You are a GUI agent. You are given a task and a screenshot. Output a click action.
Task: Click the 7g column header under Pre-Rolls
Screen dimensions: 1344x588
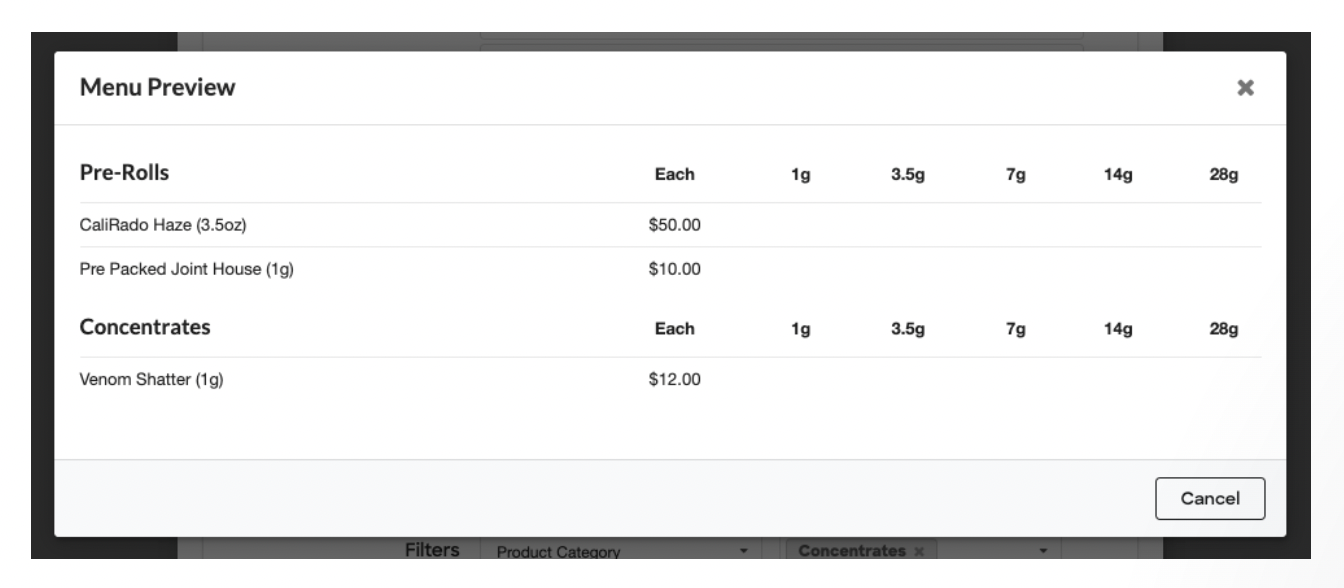pyautogui.click(x=1015, y=175)
